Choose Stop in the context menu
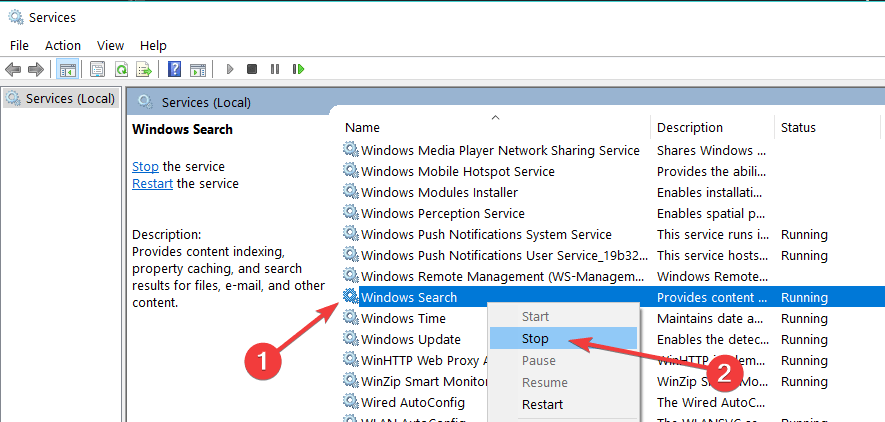Viewport: 885px width, 422px height. tap(563, 339)
